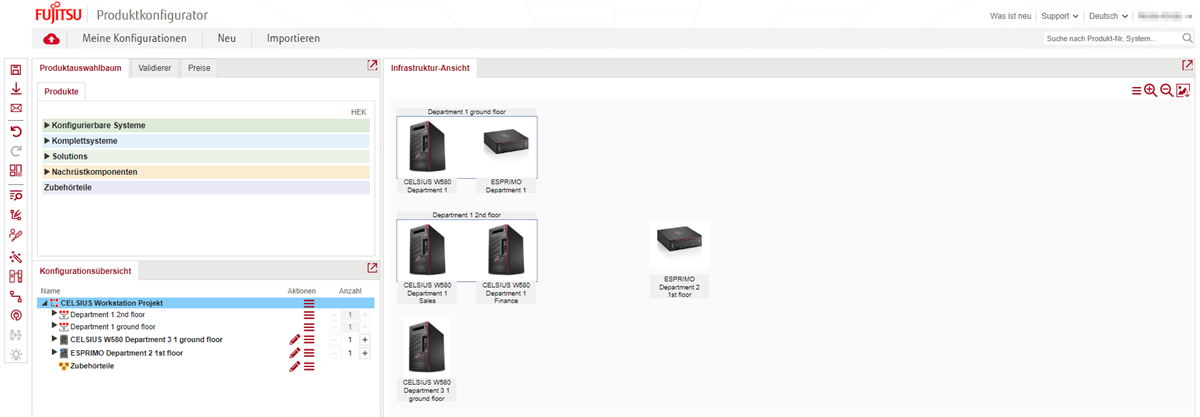The image size is (1200, 417).
Task: Expand ESPRIMO Department 2 1st floor node
Action: tap(54, 353)
